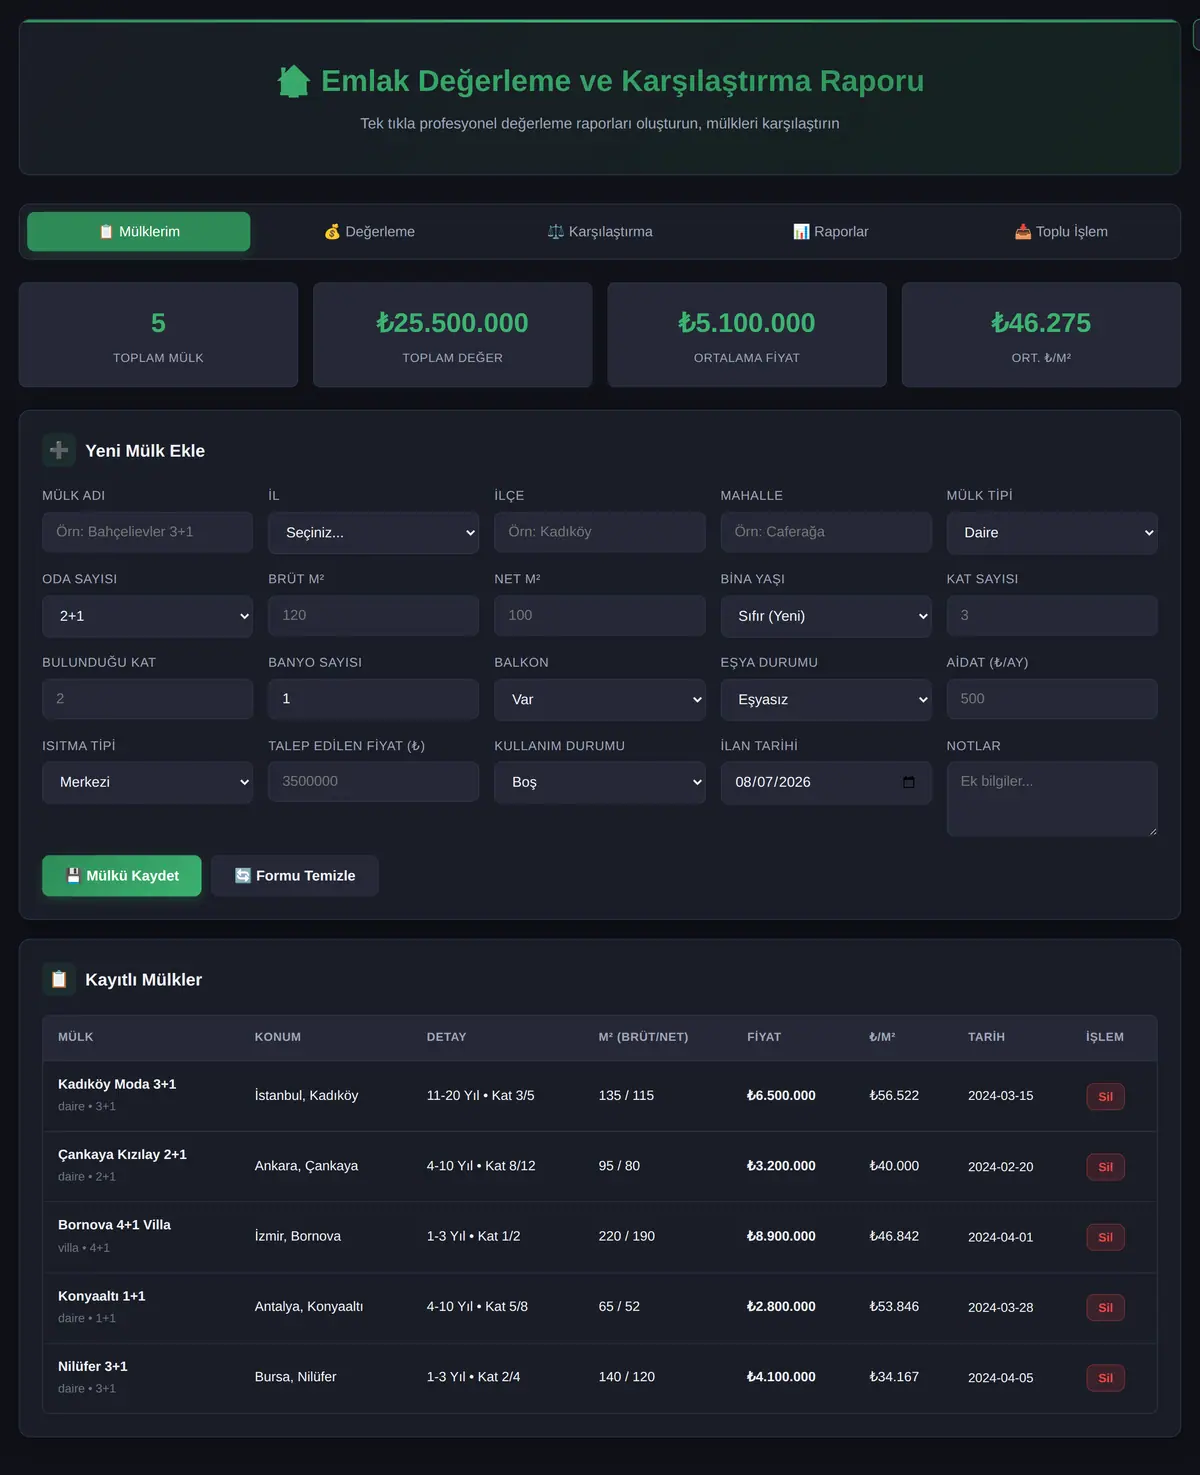
Task: Click the 2024-04-05 date cell
Action: coord(1000,1378)
